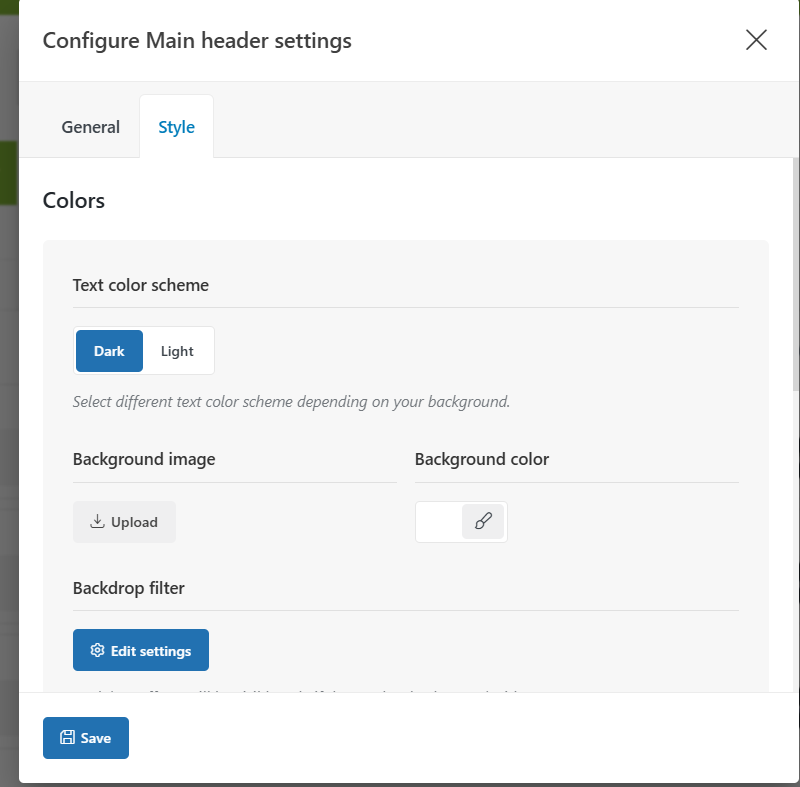This screenshot has height=787, width=800.
Task: Choose Light text color scheme
Action: pos(177,351)
